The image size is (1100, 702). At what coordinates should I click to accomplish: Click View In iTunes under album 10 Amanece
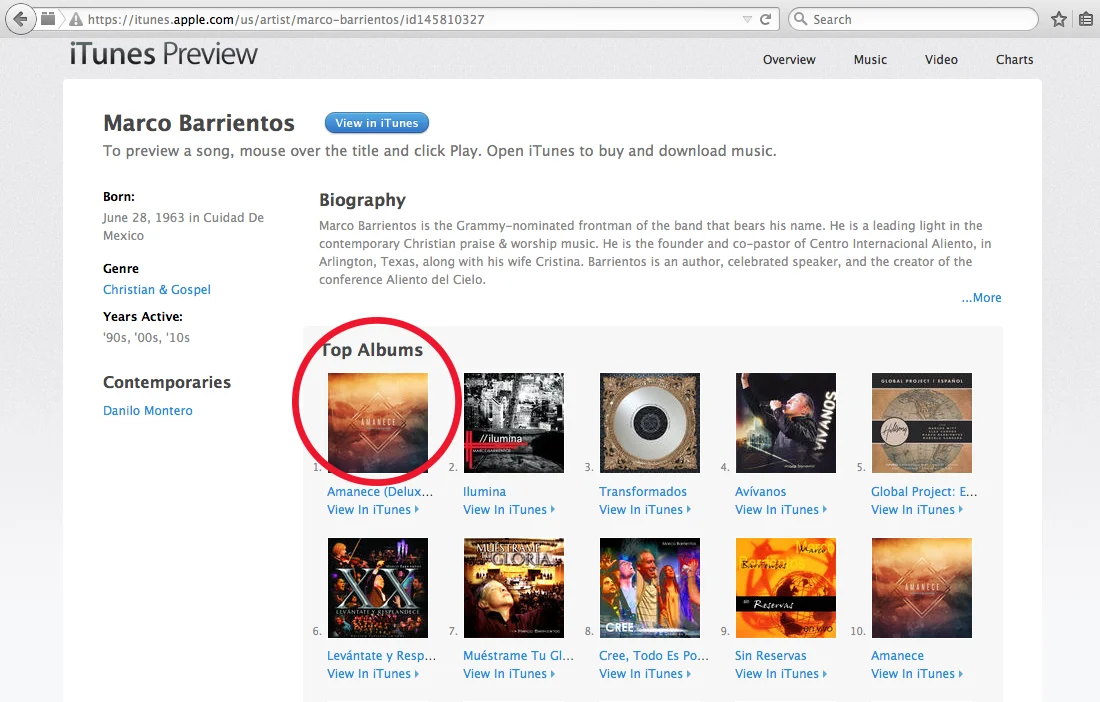point(917,674)
